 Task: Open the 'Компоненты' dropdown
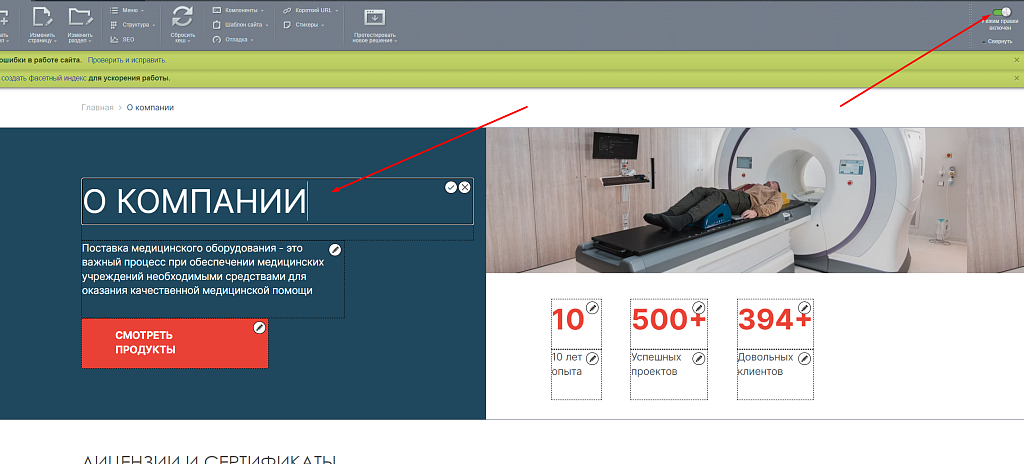(x=236, y=10)
